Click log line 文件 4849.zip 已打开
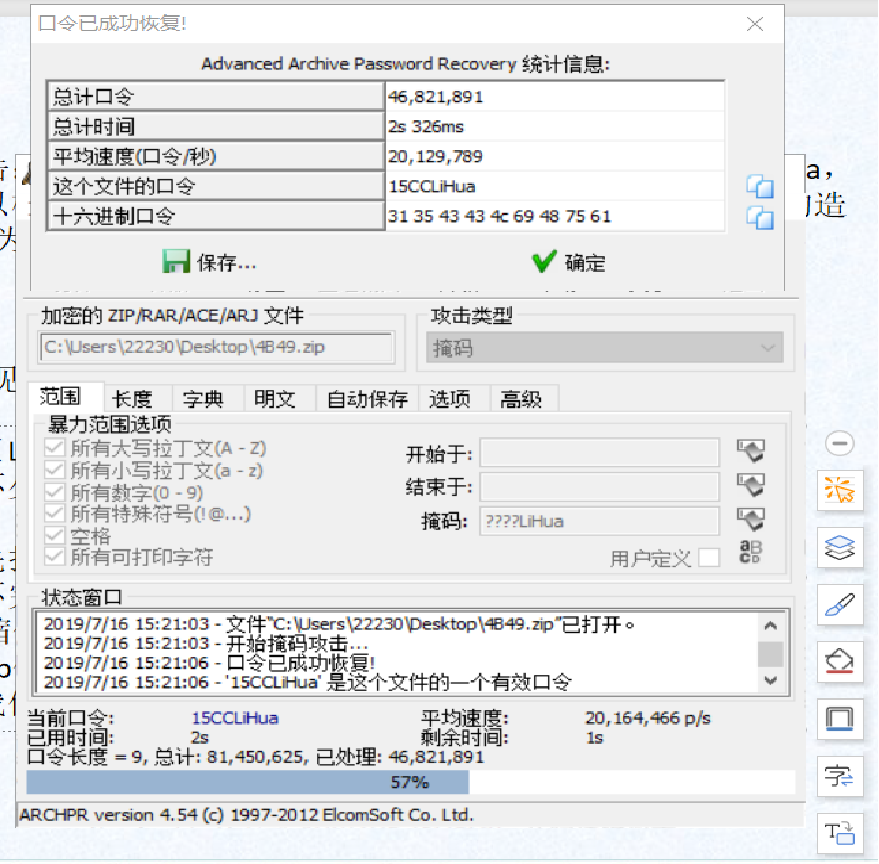Viewport: 879px width, 864px height. (x=339, y=624)
